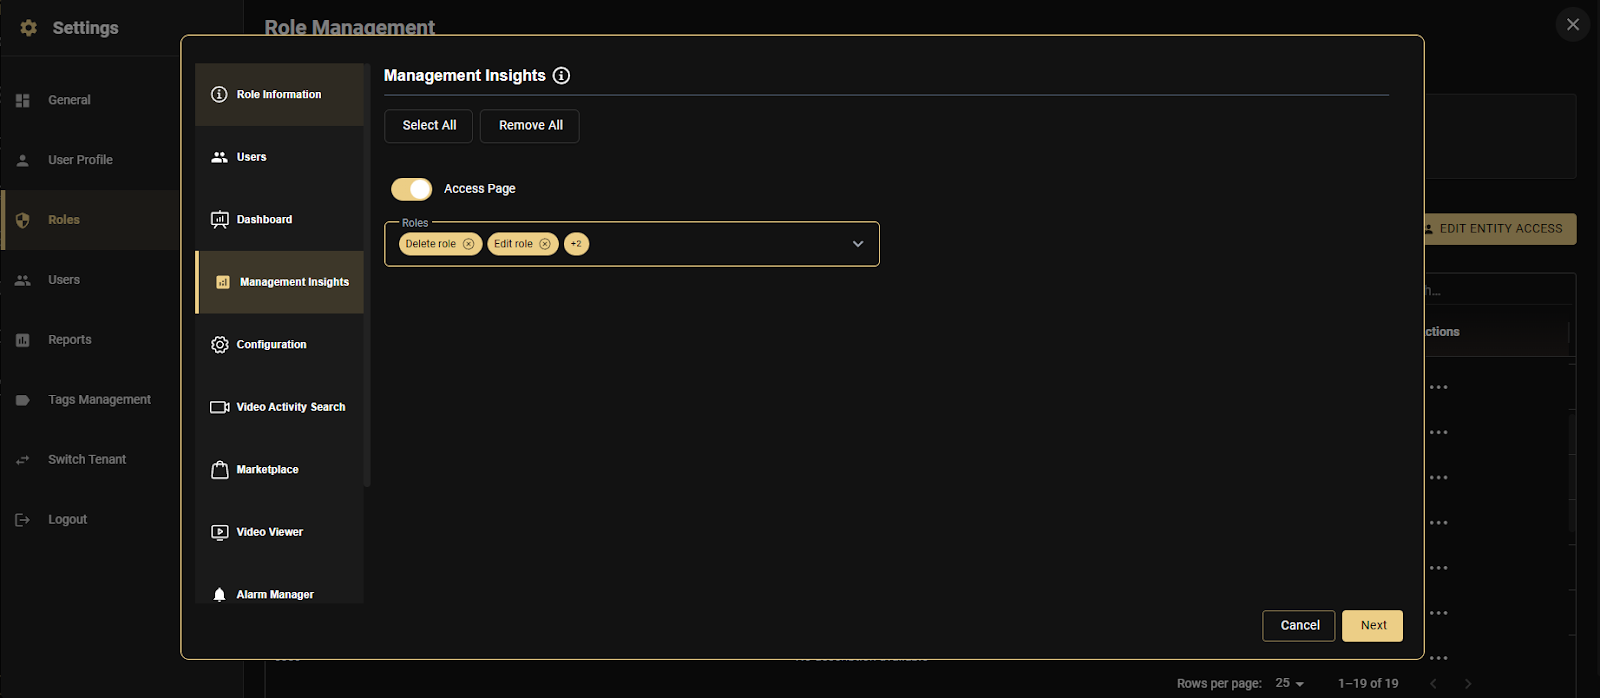Screen dimensions: 1600x698
Task: Toggle the Access Page switch off
Action: coord(411,189)
